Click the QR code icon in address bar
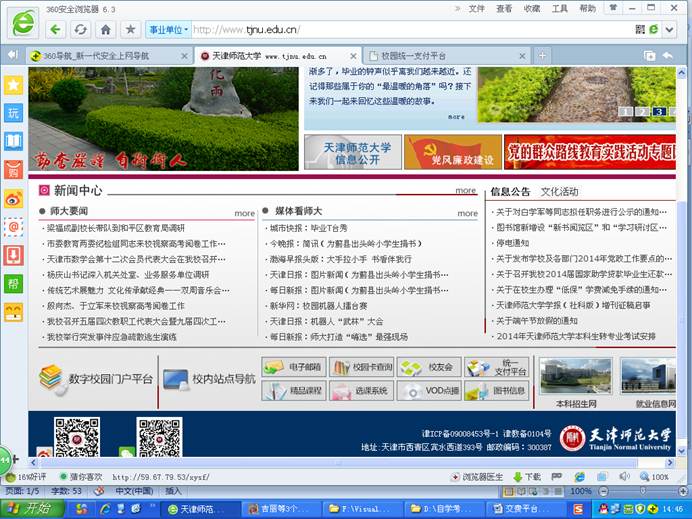The image size is (692, 519). tap(640, 30)
